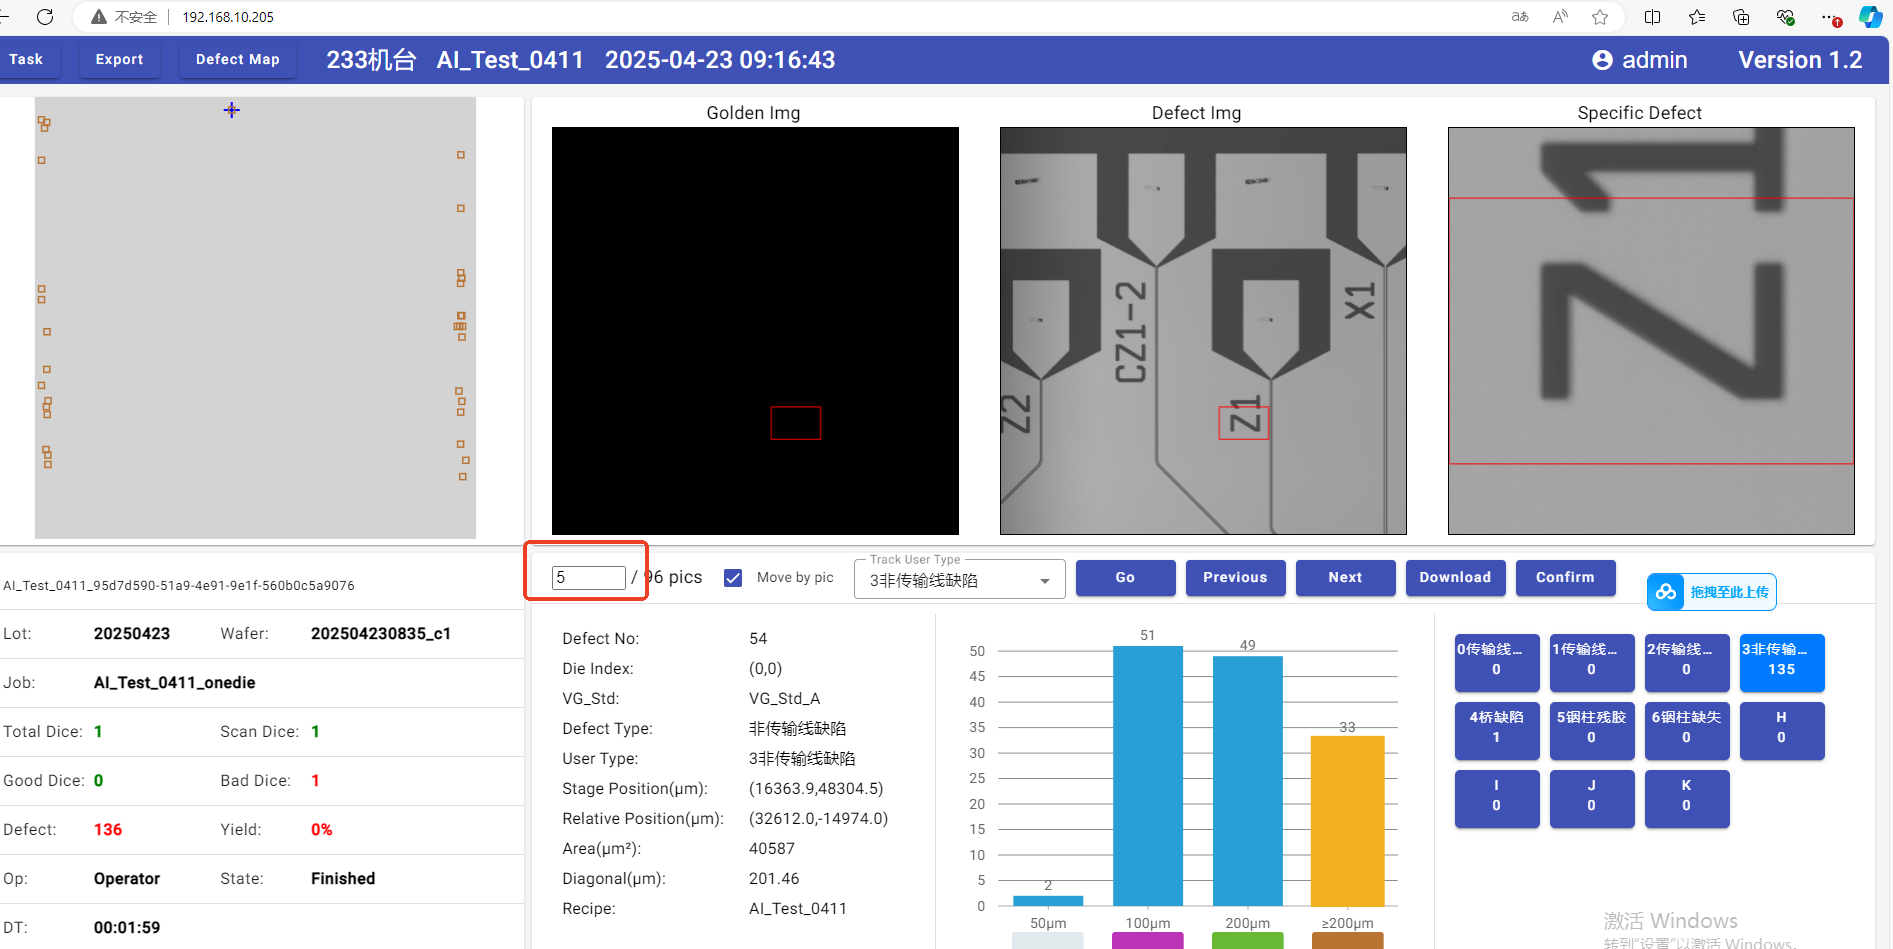1893x949 pixels.
Task: Reload the page with the refresh icon
Action: [45, 17]
